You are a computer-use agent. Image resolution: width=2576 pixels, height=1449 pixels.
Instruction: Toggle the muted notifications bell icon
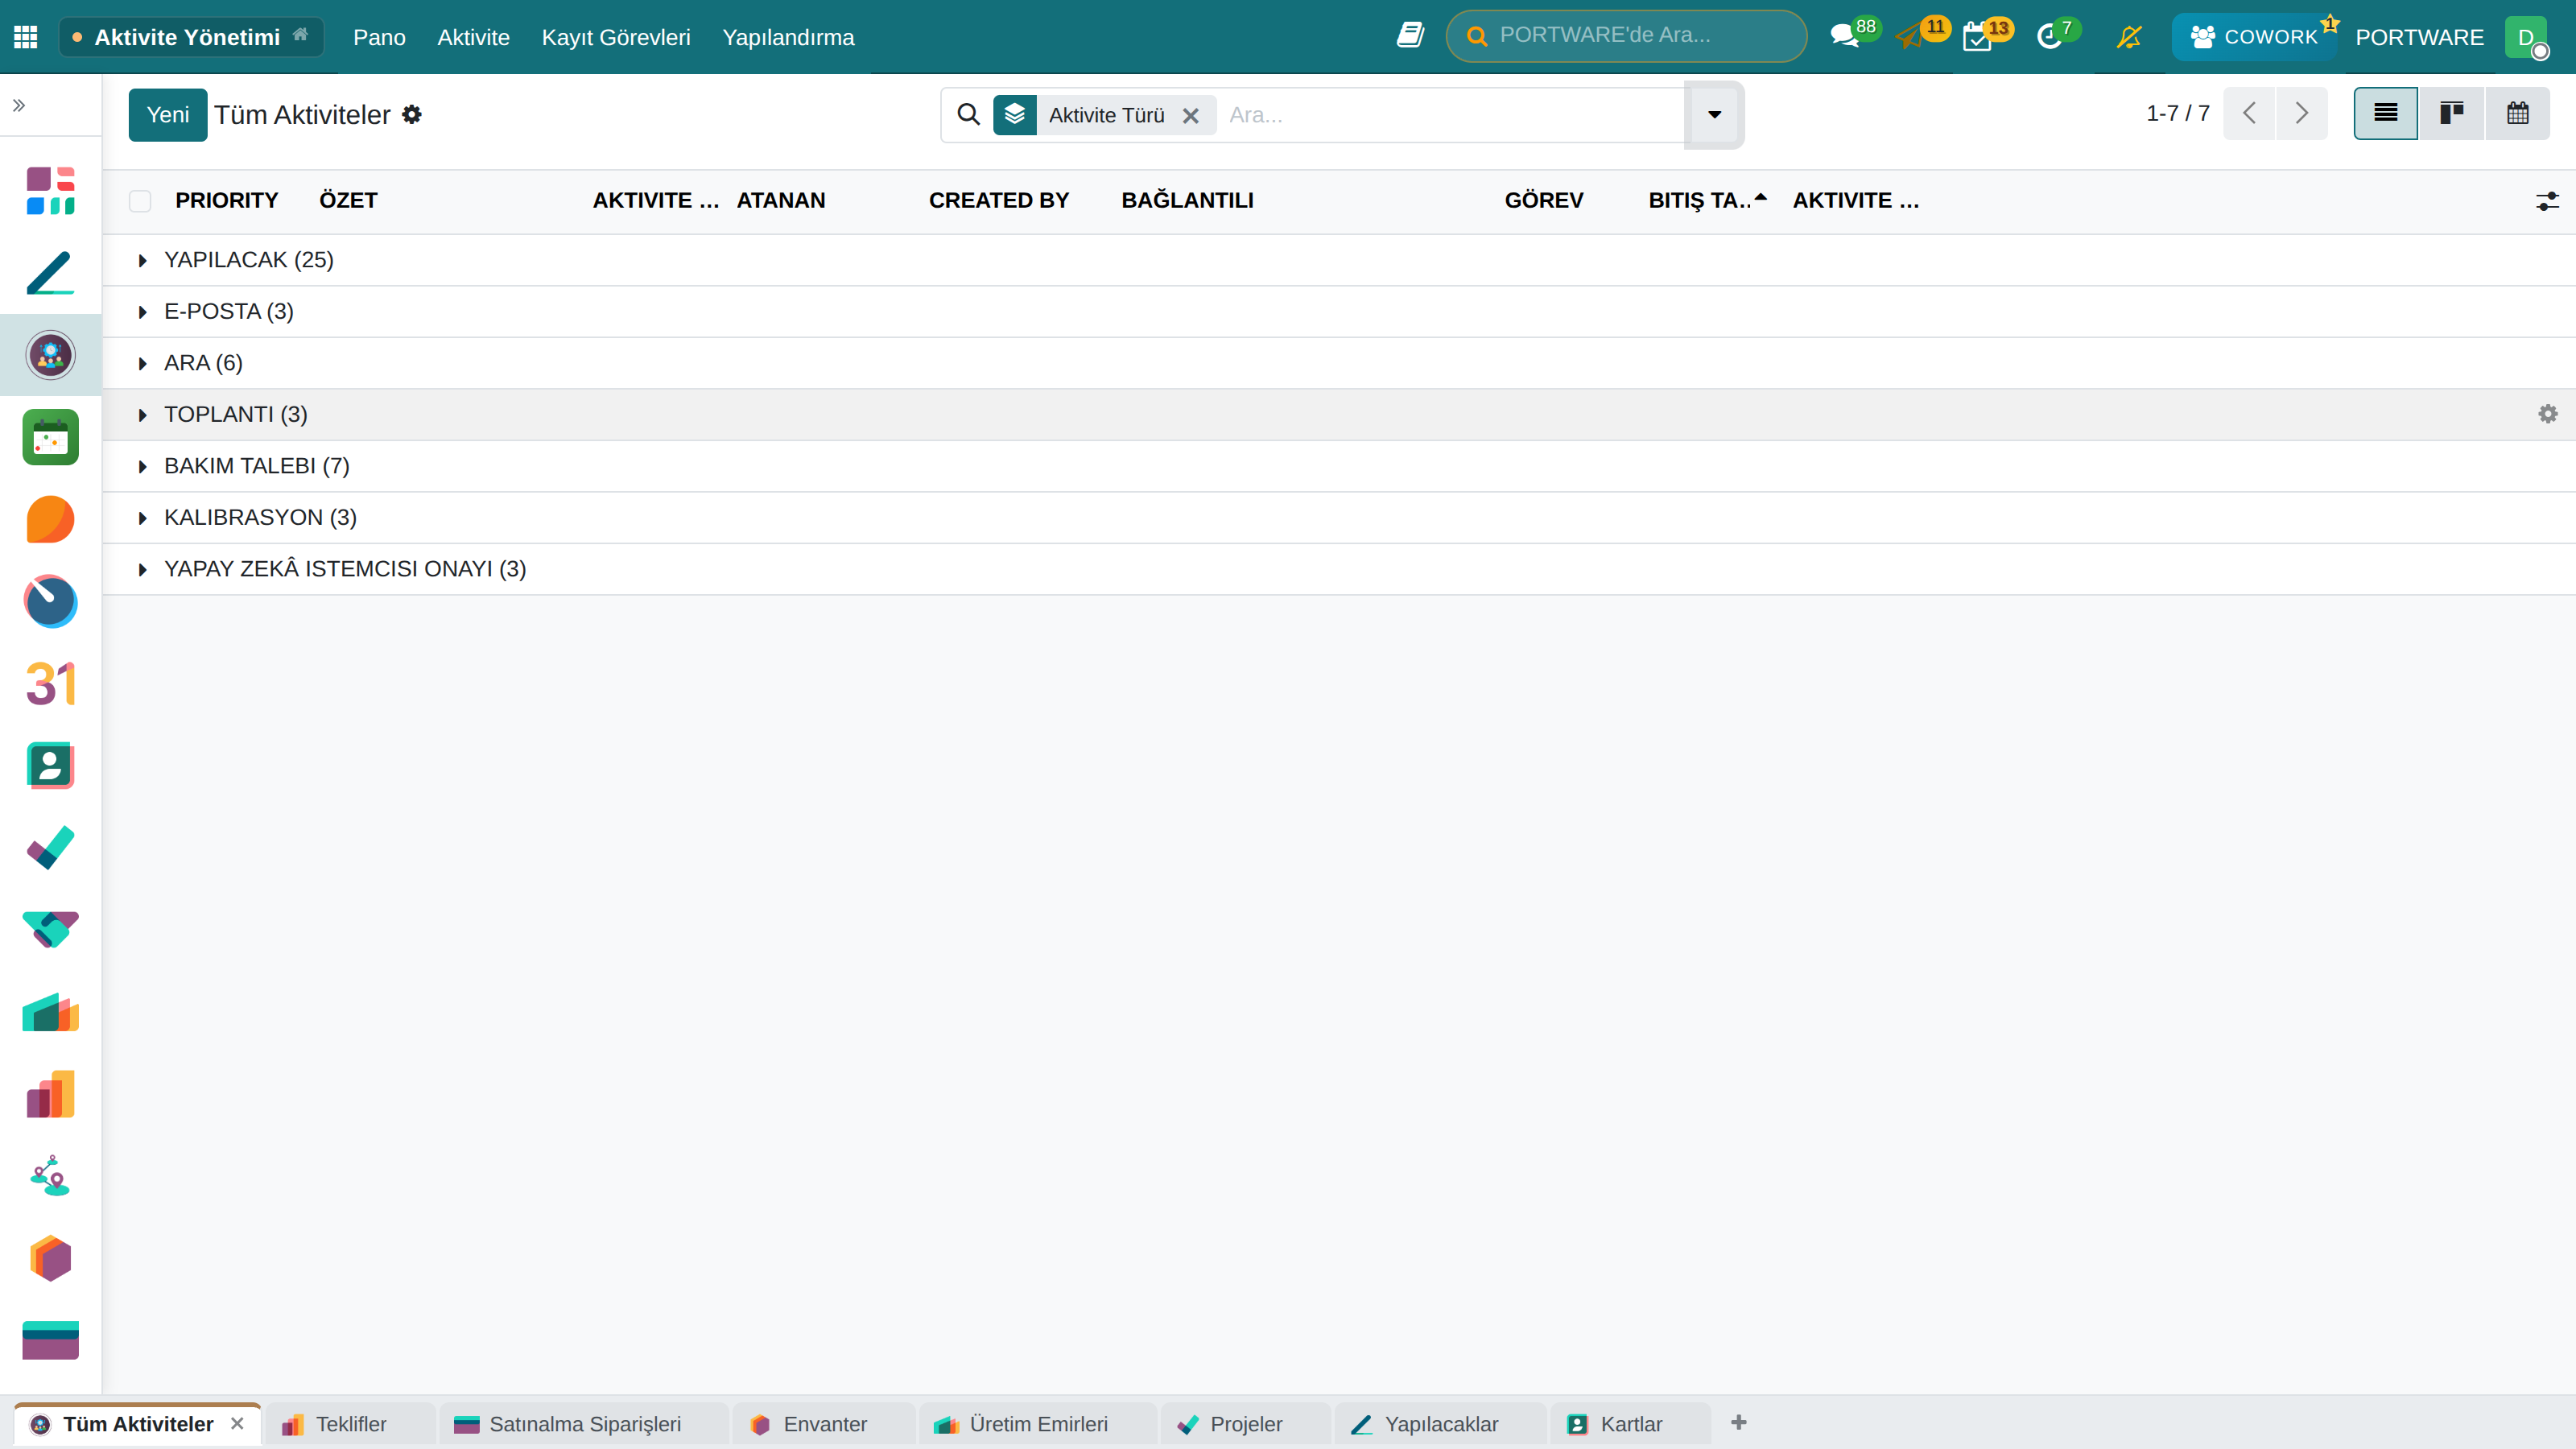[x=2129, y=37]
